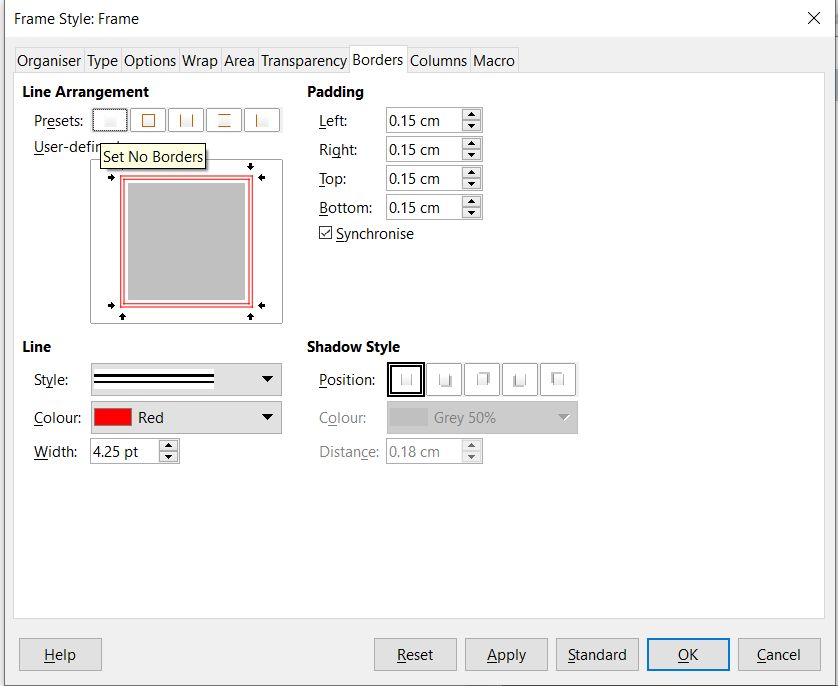
Task: Open the Columns tab
Action: pyautogui.click(x=438, y=60)
